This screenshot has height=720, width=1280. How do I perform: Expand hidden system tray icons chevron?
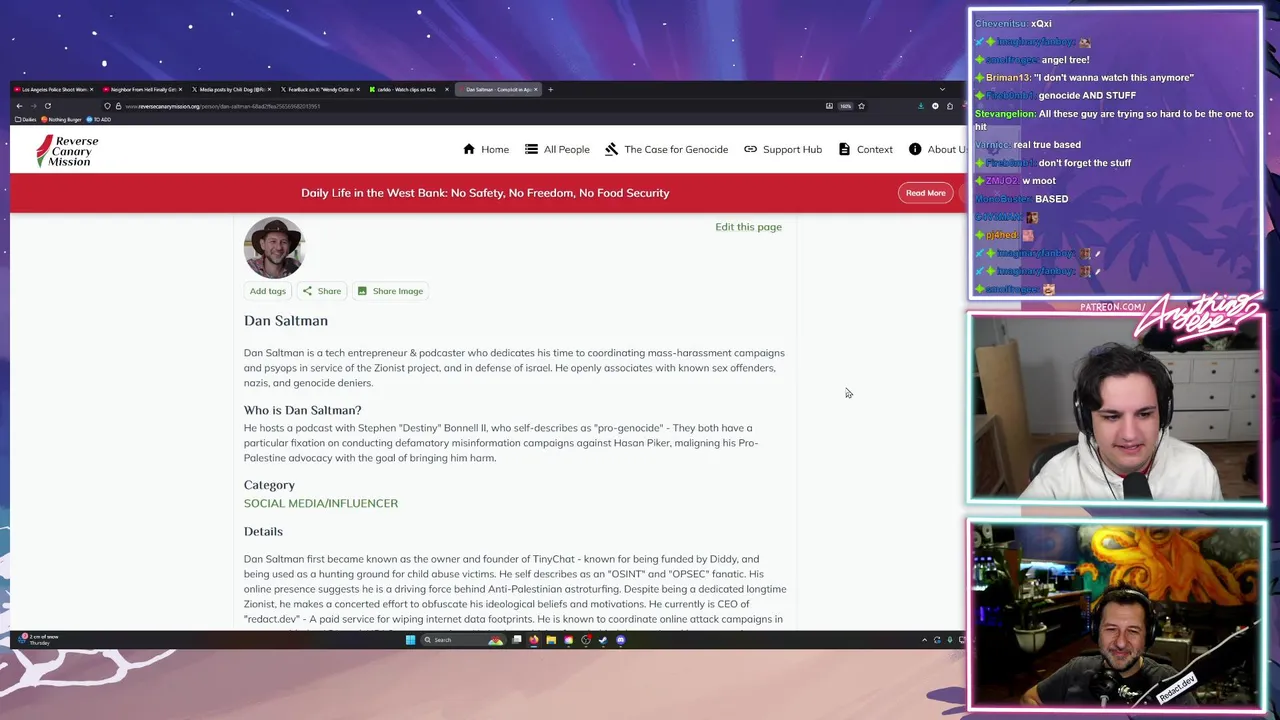tap(924, 640)
